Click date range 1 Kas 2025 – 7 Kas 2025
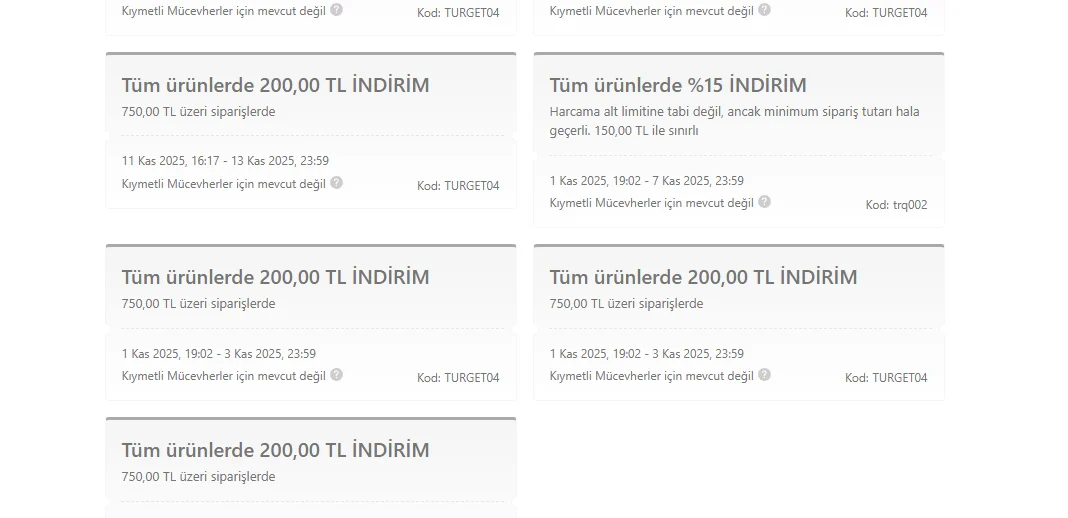 (646, 181)
